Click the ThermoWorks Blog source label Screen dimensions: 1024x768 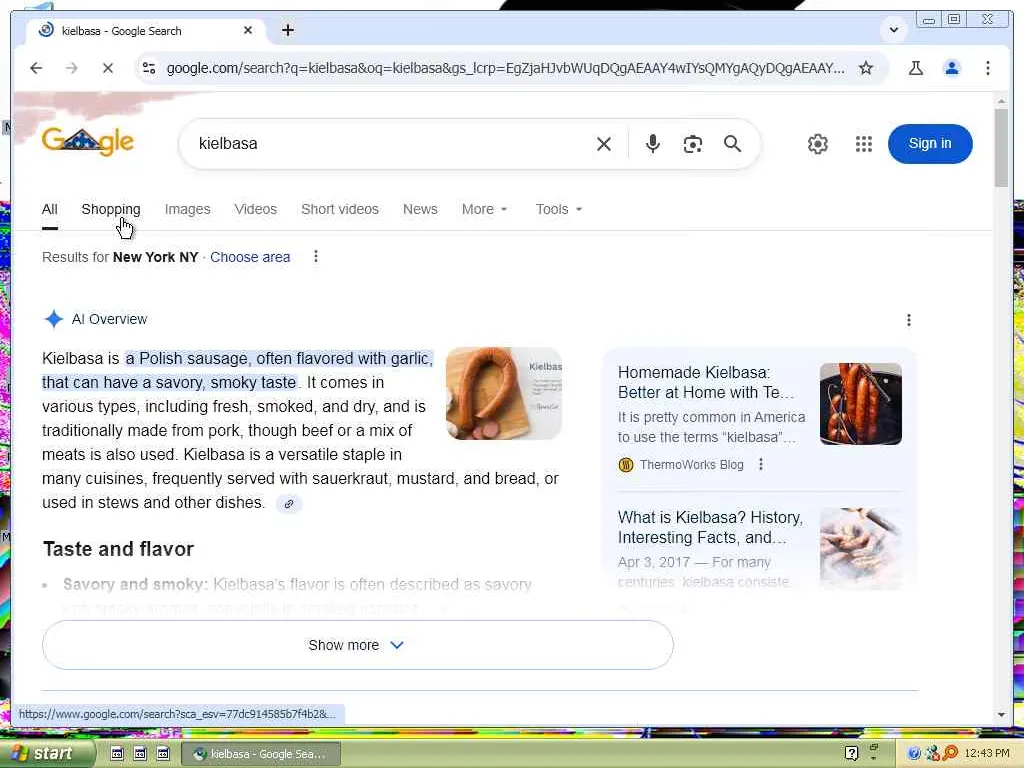click(x=691, y=465)
